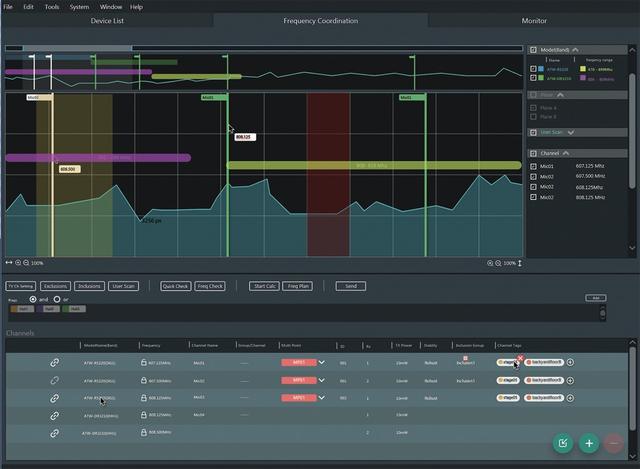Collapse the Model(Band) section chevron

[x=576, y=50]
